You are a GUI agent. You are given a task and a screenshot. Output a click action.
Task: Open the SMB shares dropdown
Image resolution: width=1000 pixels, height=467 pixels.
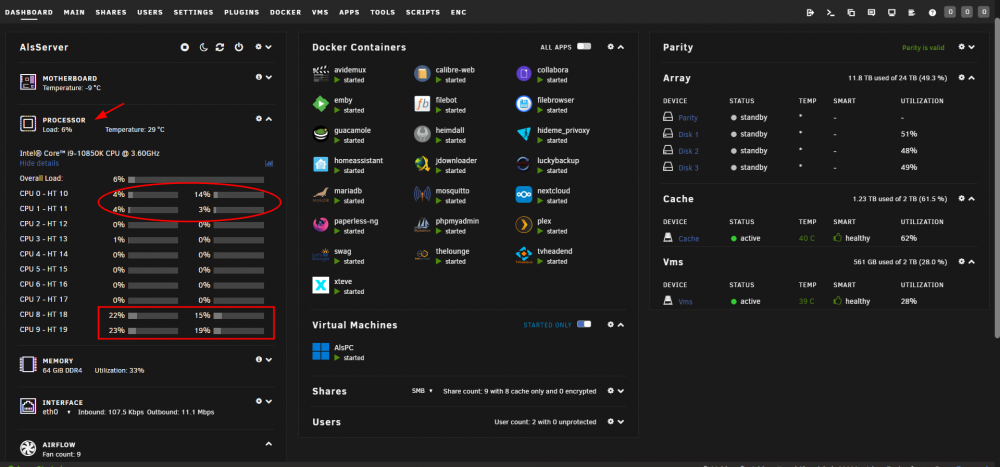423,391
